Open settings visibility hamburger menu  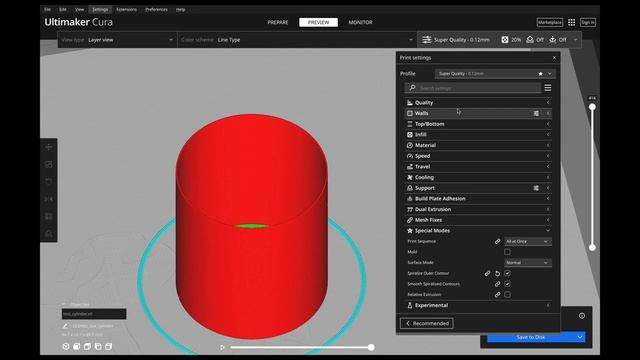tap(548, 88)
